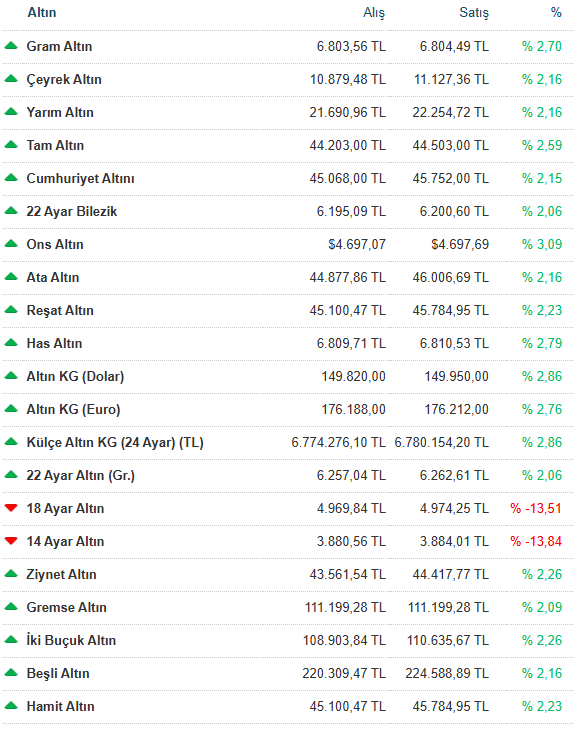574x731 pixels.
Task: Open the 22 Ayar Bilezik link
Action: 72,212
